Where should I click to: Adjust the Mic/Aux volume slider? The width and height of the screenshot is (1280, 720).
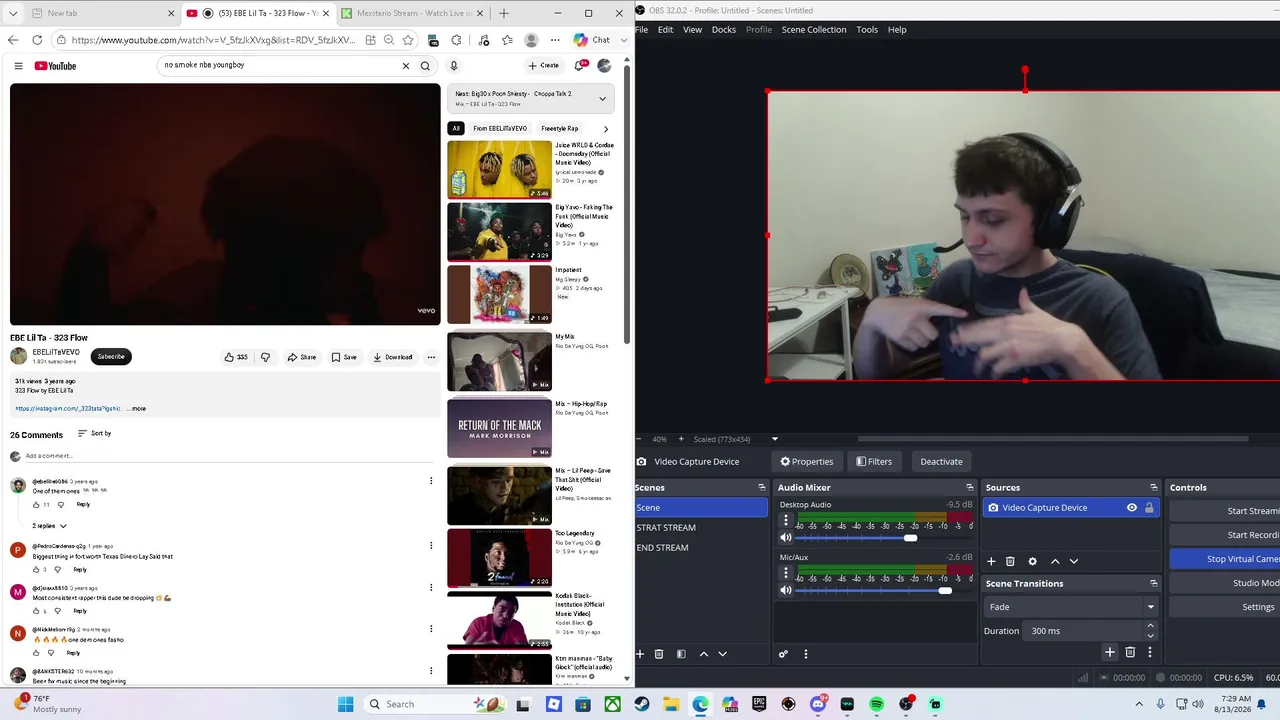point(945,590)
